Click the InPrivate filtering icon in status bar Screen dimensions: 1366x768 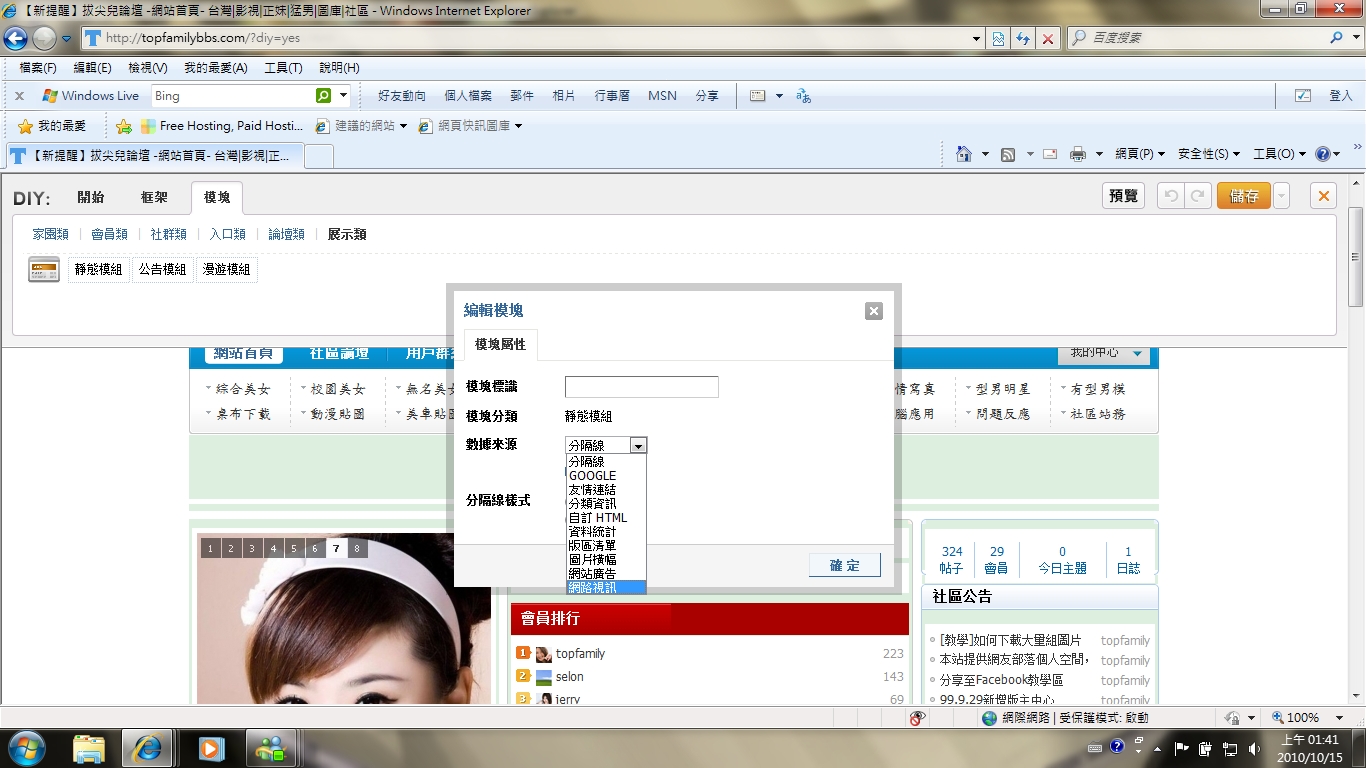click(x=917, y=718)
